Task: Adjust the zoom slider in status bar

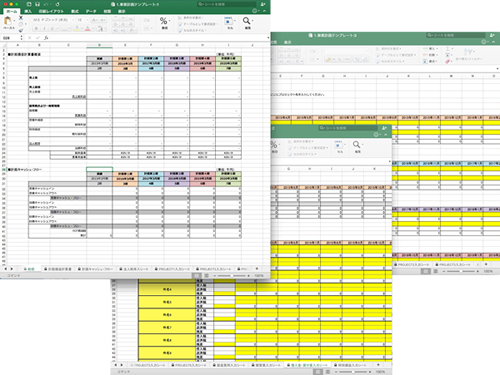Action: (231, 276)
